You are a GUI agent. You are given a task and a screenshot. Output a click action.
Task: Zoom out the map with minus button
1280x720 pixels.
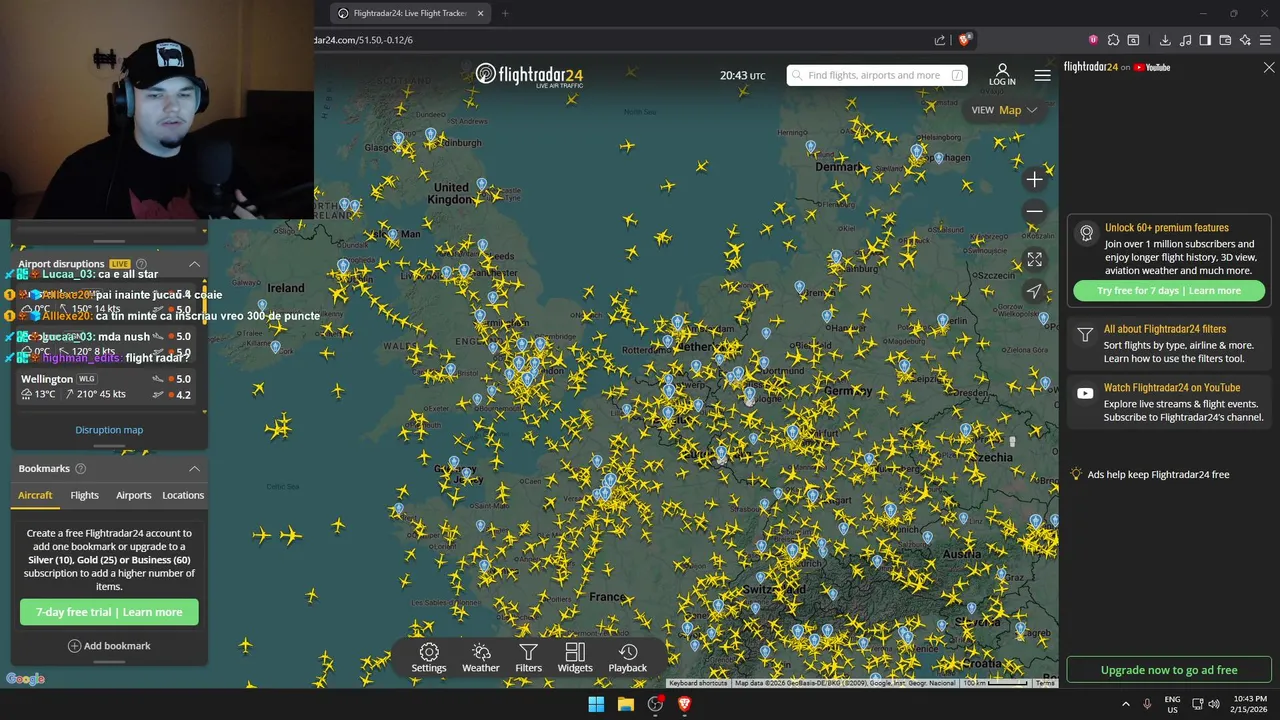1035,211
